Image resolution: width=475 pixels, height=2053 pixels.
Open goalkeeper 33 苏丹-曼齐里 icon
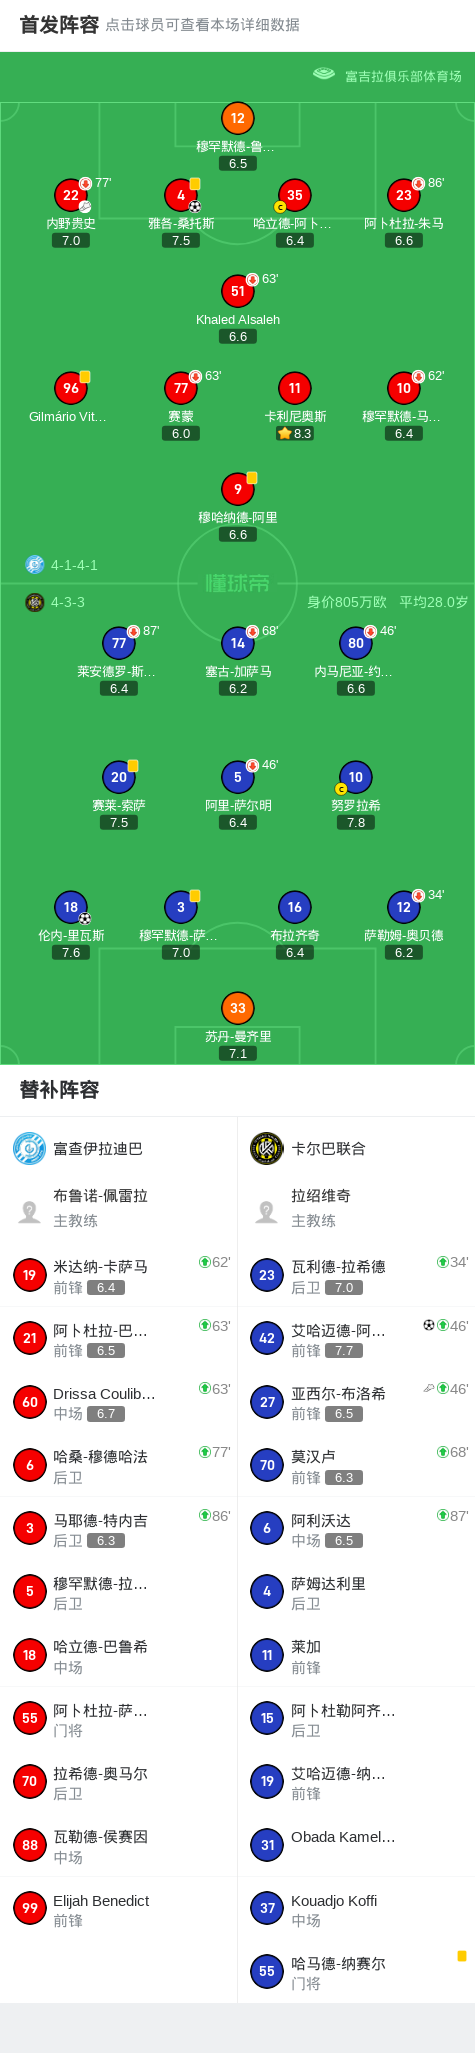click(x=237, y=1008)
